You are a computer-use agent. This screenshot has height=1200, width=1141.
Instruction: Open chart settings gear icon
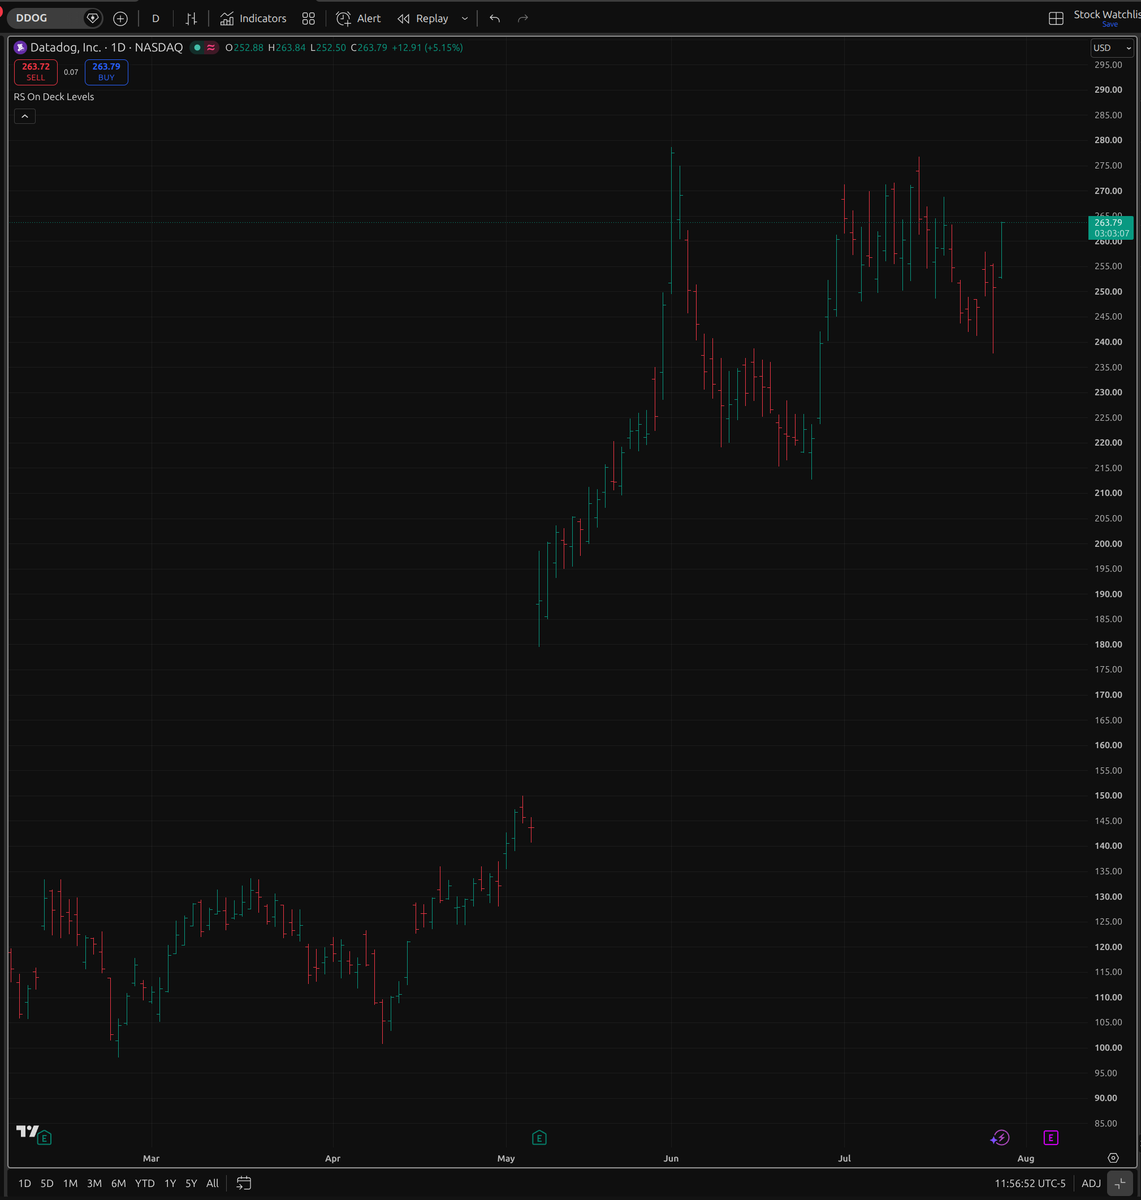1113,1158
